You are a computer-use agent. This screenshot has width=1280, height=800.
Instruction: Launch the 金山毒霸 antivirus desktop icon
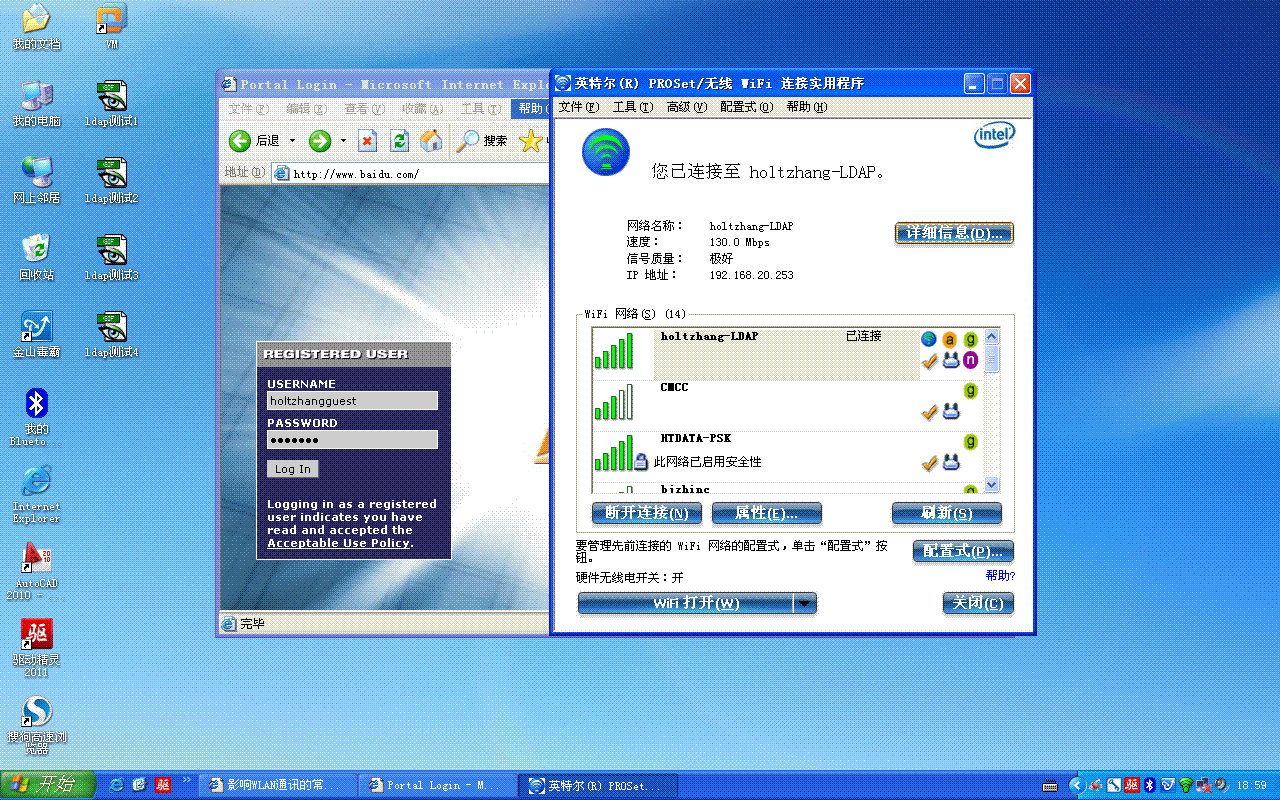click(x=36, y=335)
